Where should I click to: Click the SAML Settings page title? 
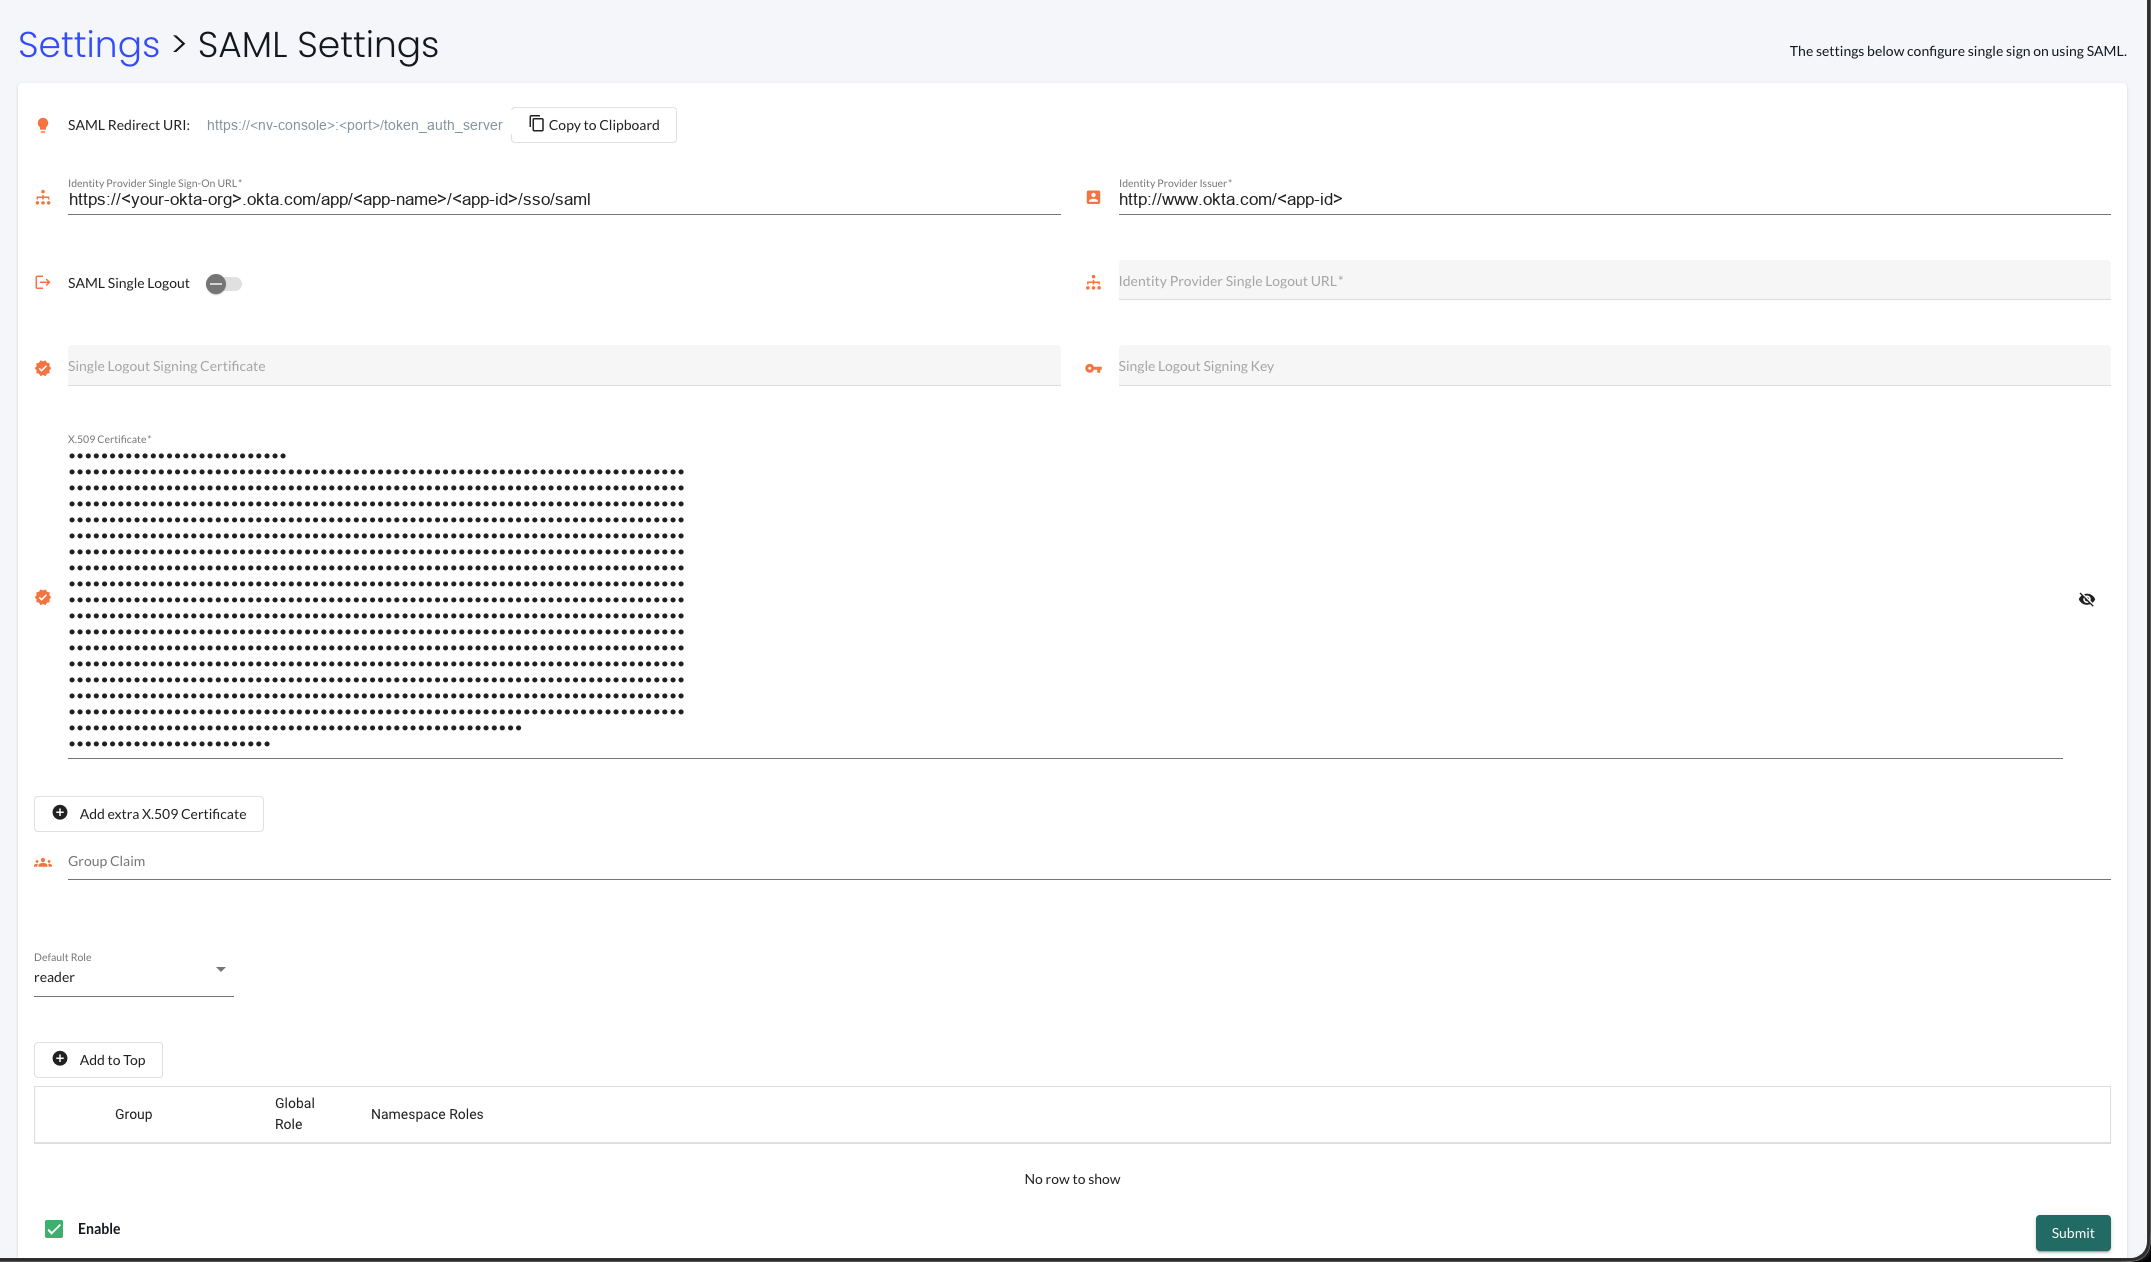pyautogui.click(x=318, y=45)
